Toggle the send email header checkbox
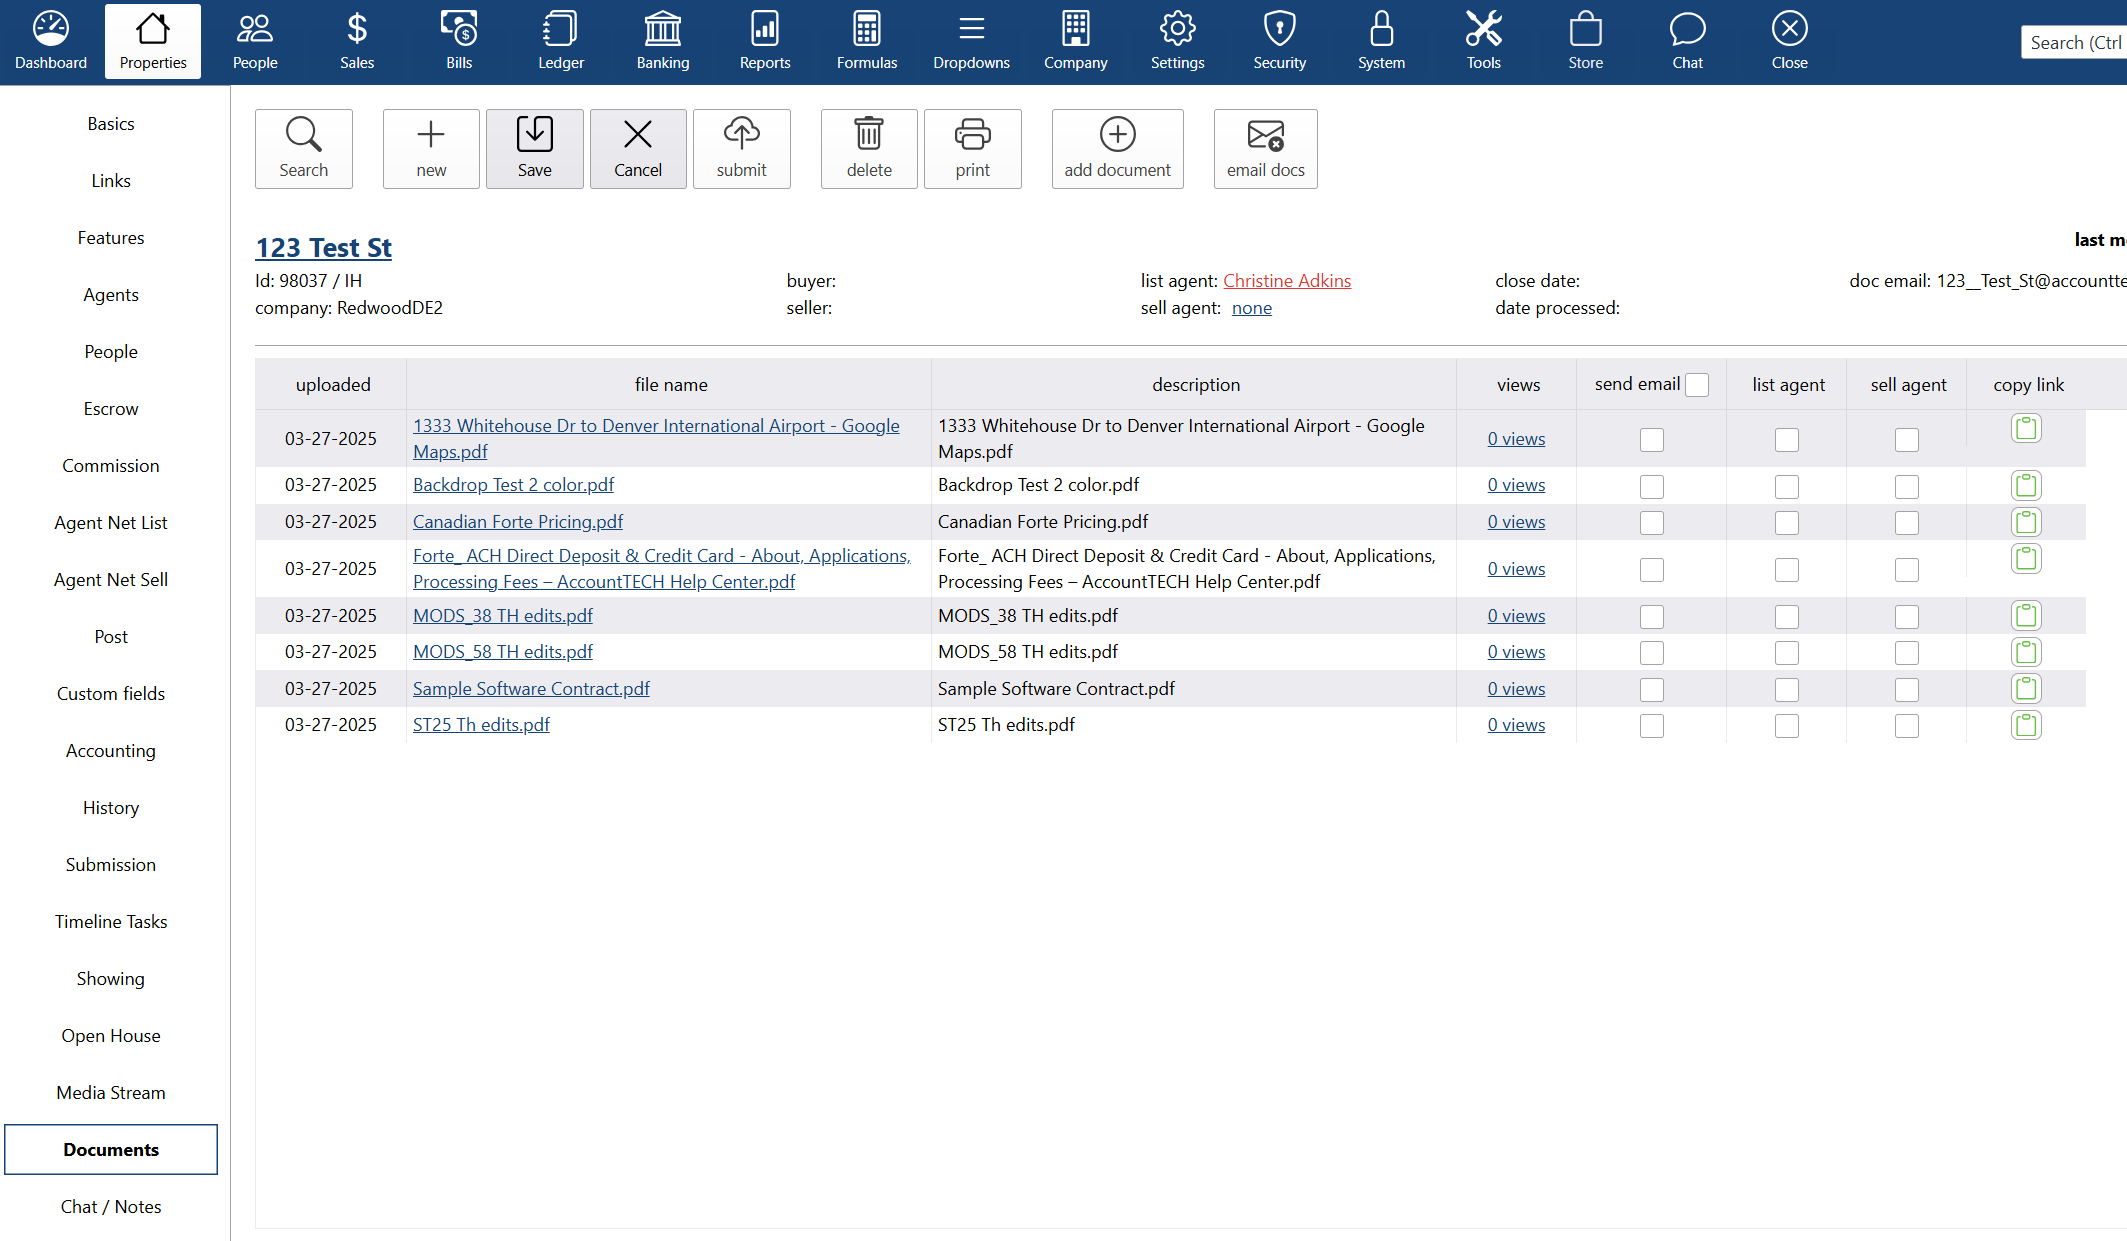 (x=1697, y=385)
